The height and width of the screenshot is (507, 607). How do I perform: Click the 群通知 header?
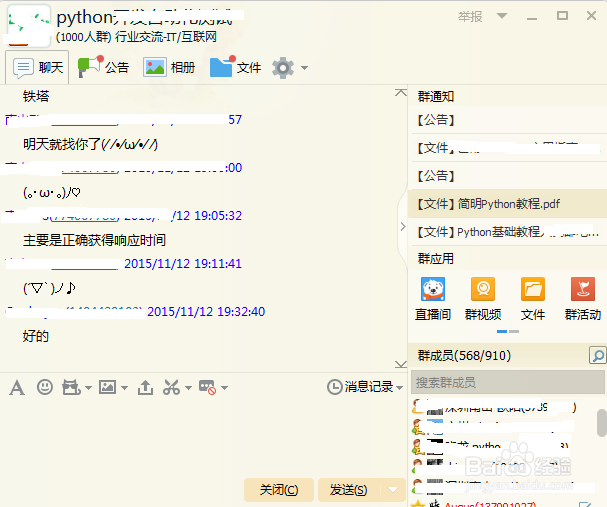[436, 96]
